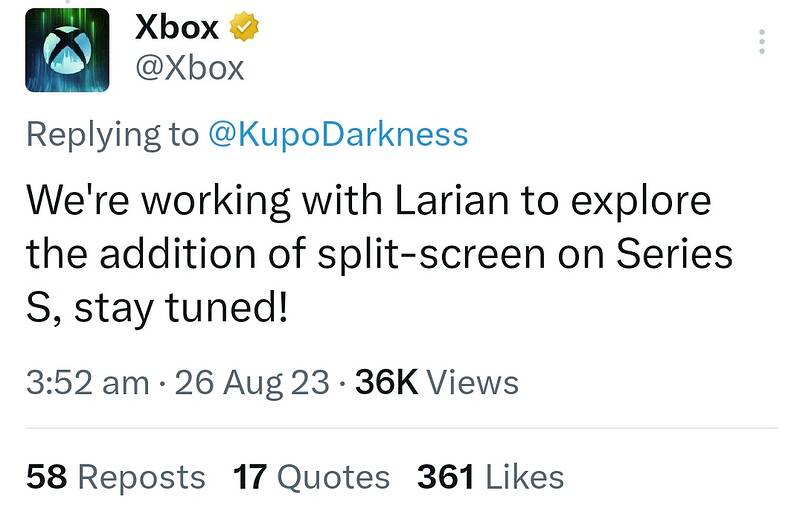800x514 pixels.
Task: Open the 58 Reposts list
Action: (x=116, y=477)
